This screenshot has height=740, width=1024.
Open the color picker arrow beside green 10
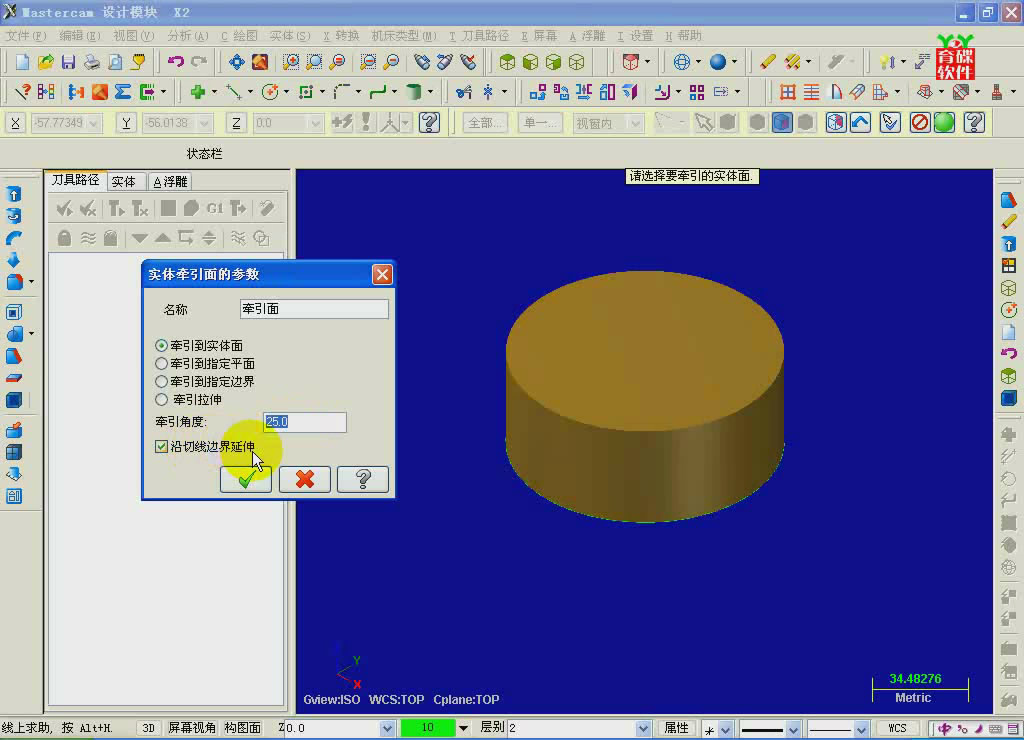[x=463, y=728]
